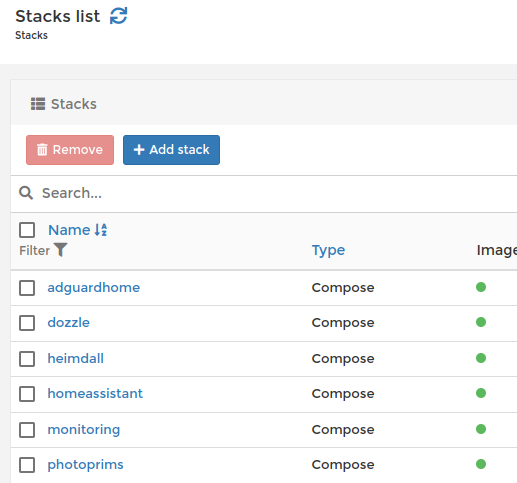Open the homeassistant stack

point(95,393)
